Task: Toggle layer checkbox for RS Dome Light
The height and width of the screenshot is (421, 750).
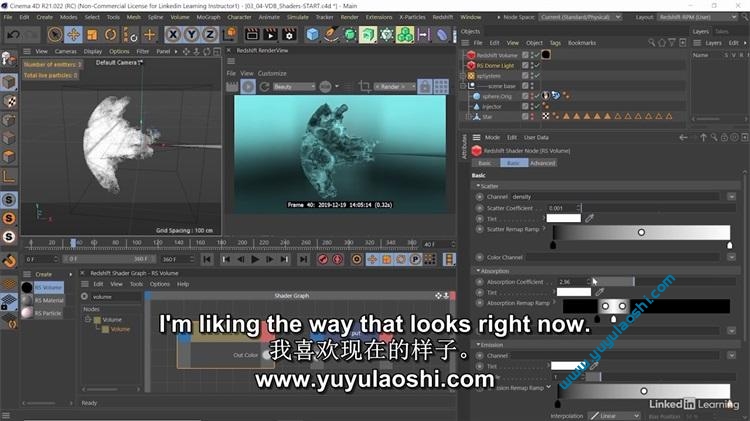Action: pyautogui.click(x=525, y=65)
